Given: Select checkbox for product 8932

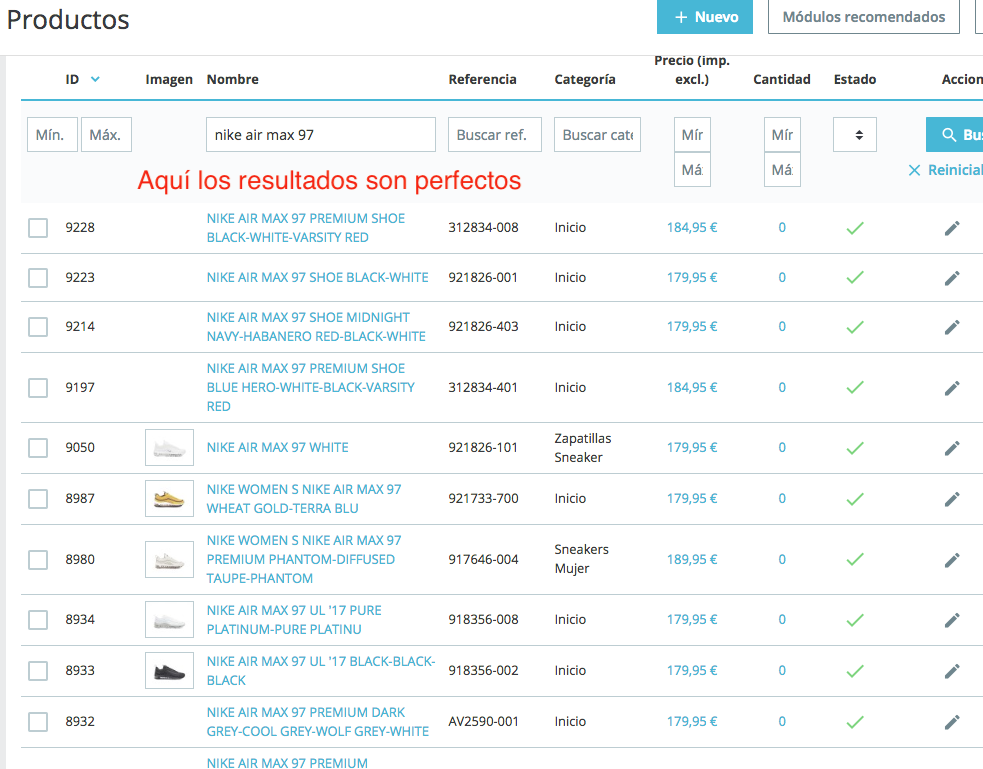Looking at the screenshot, I should (x=38, y=721).
